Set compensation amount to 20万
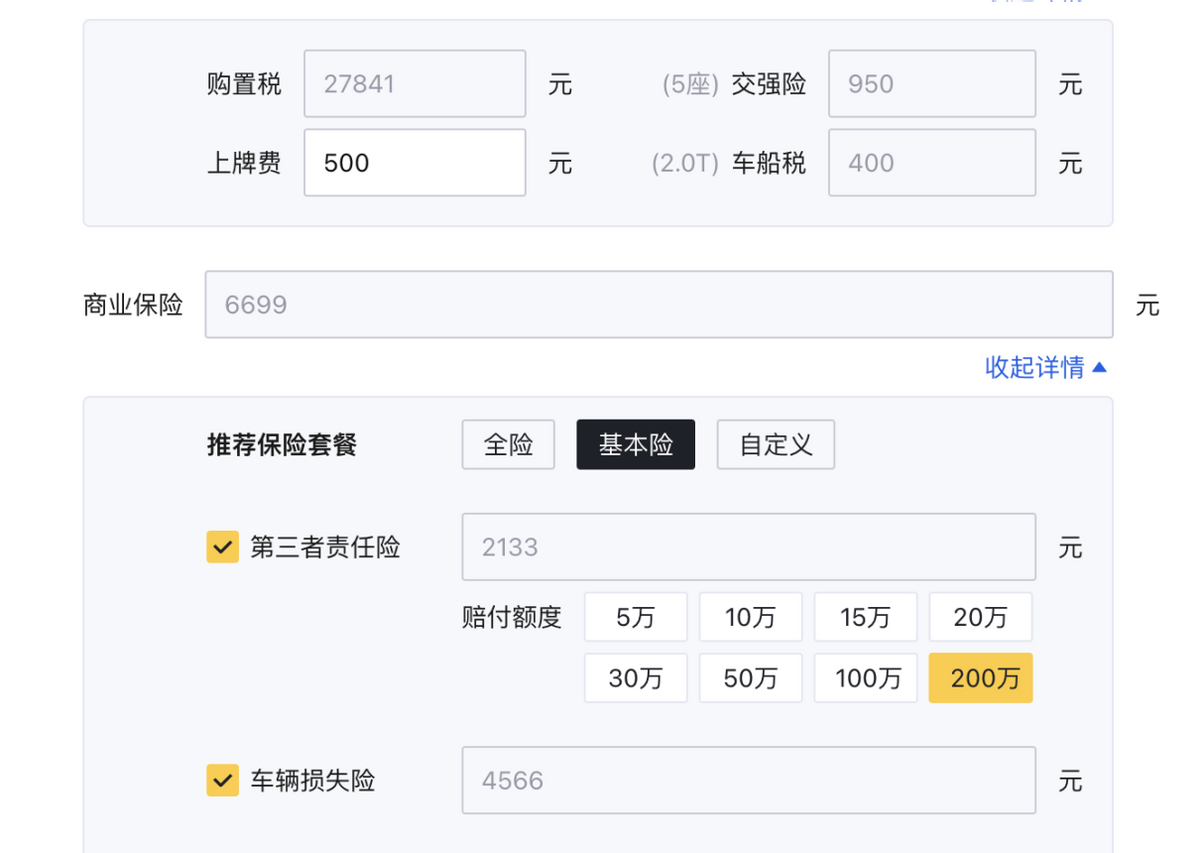This screenshot has width=1200, height=853. (980, 618)
